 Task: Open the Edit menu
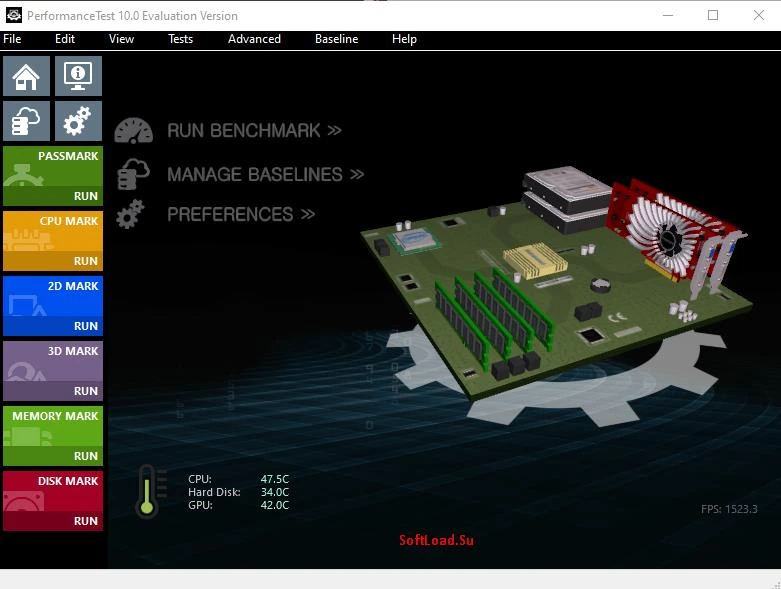65,39
